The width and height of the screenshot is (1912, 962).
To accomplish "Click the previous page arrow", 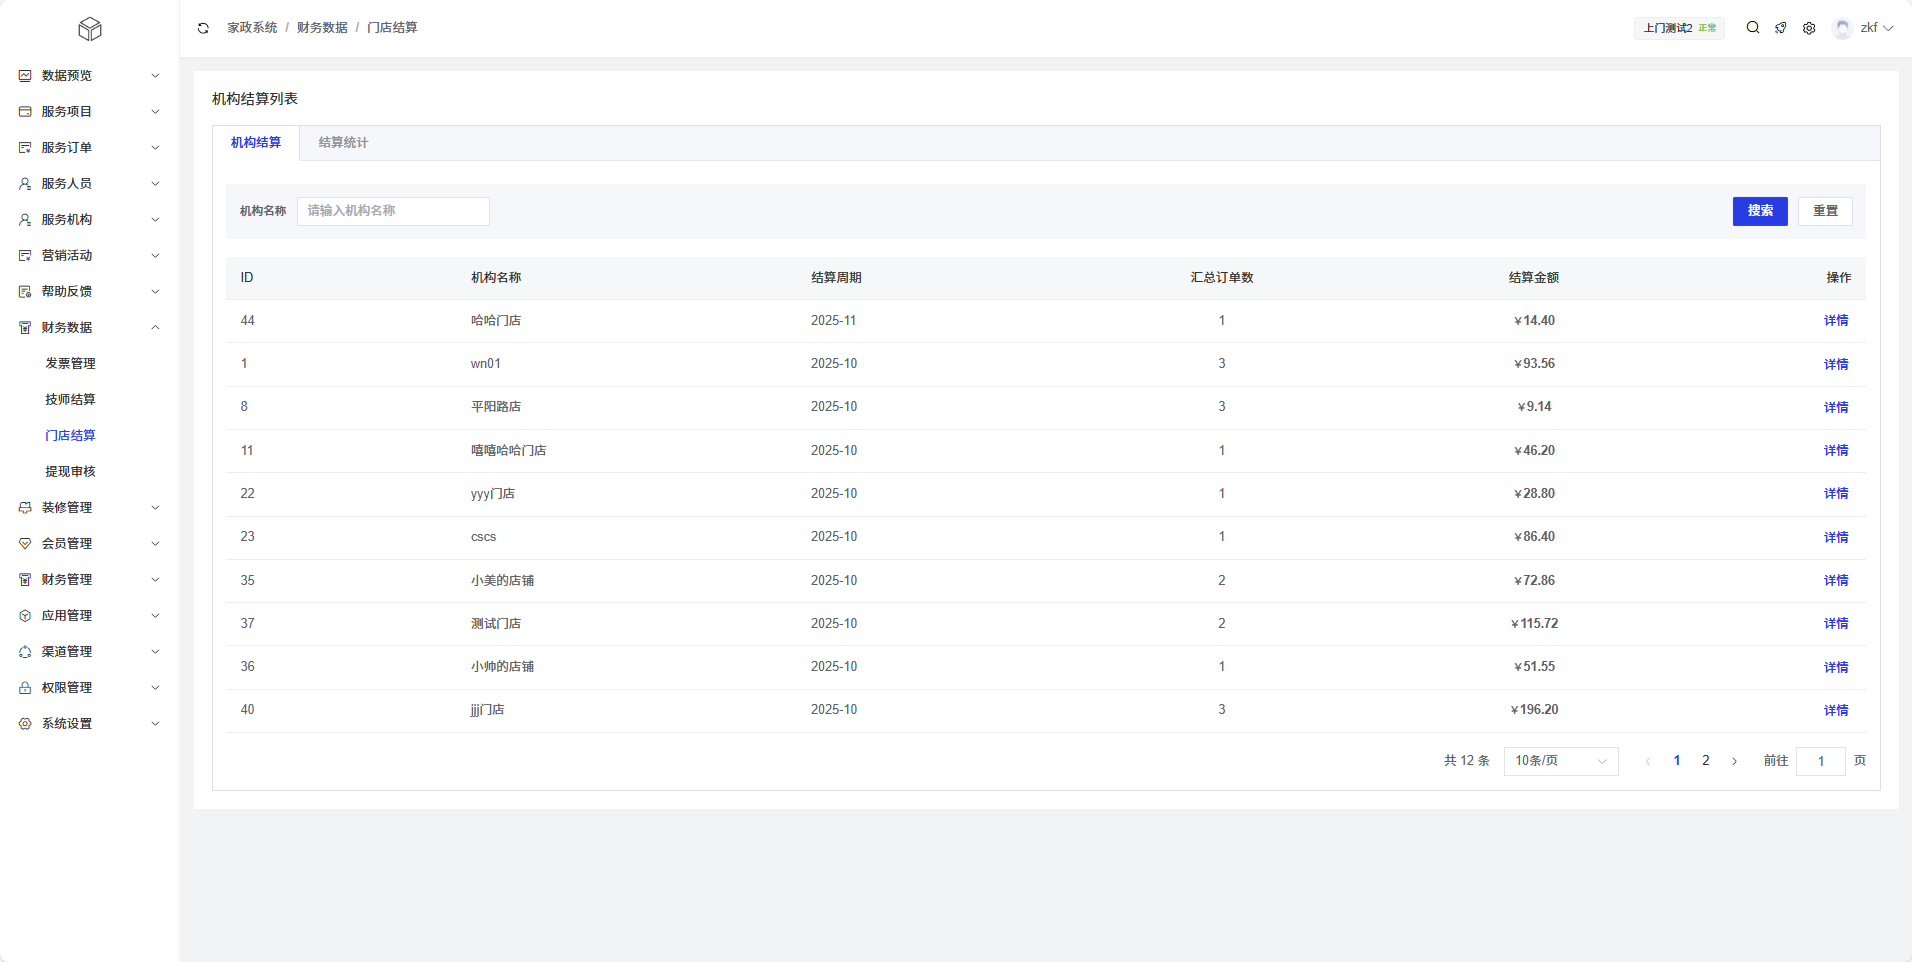I will 1648,761.
